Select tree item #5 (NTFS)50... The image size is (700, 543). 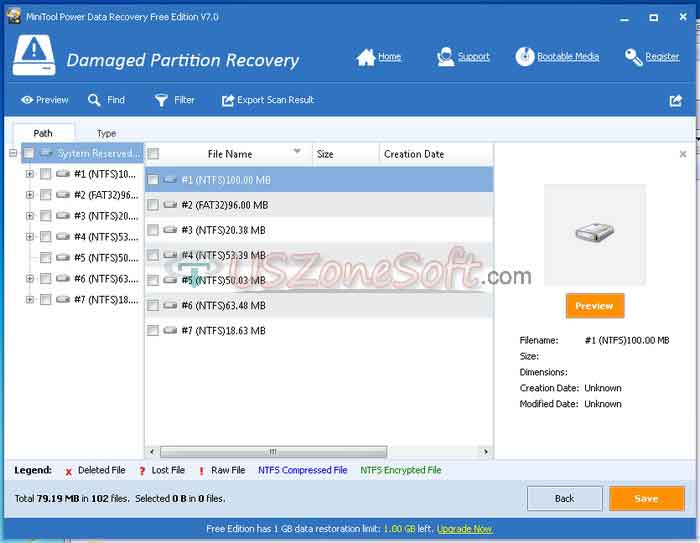(106, 258)
